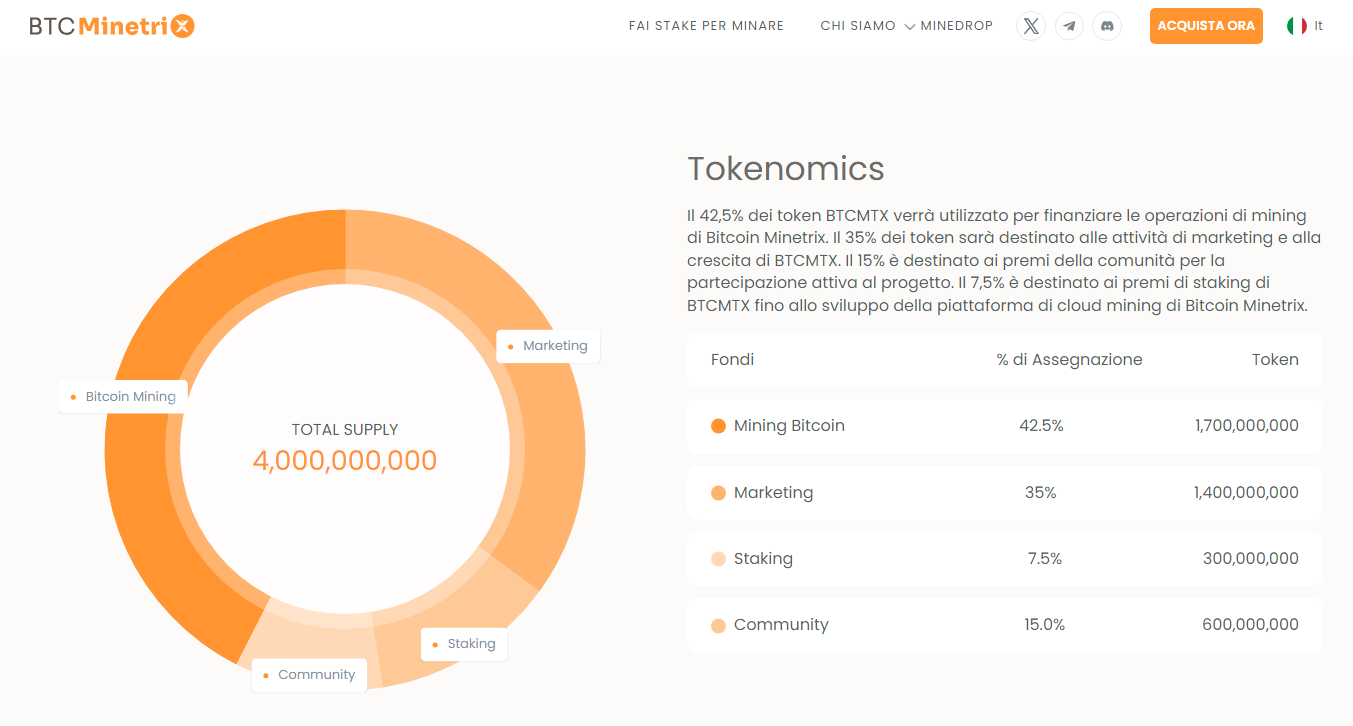Click the Fondi column header
The width and height of the screenshot is (1353, 726).
(x=733, y=359)
